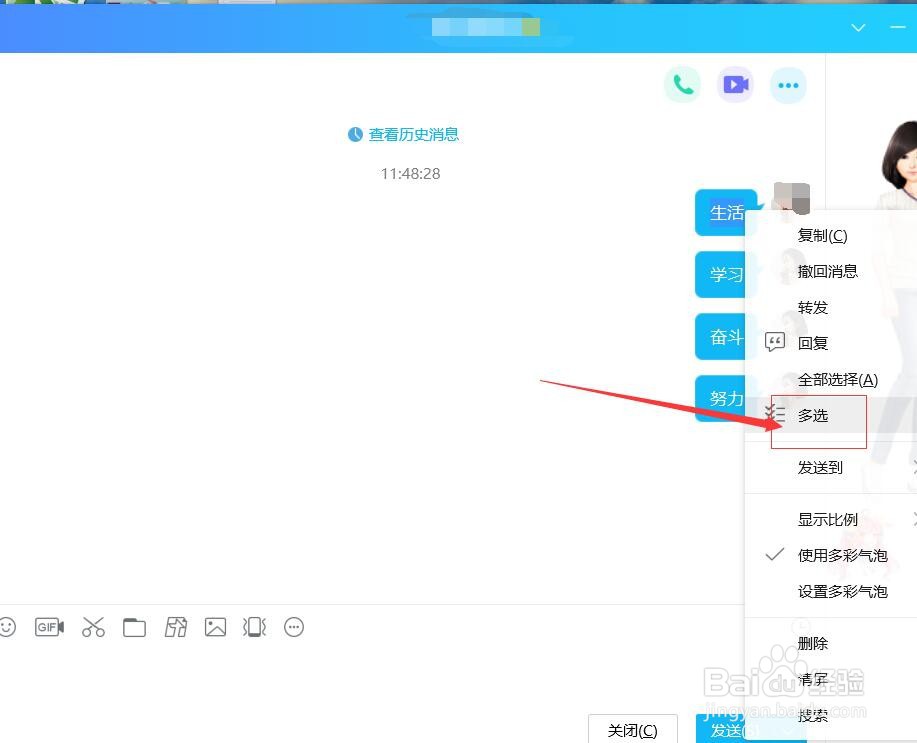Start a voice call
Screen dimensions: 917x743
(x=683, y=85)
